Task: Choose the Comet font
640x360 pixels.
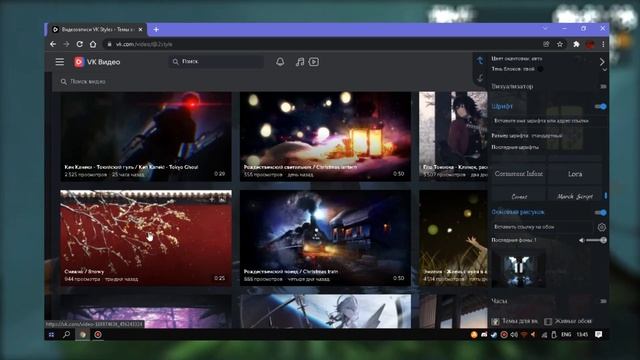Action: tap(518, 195)
